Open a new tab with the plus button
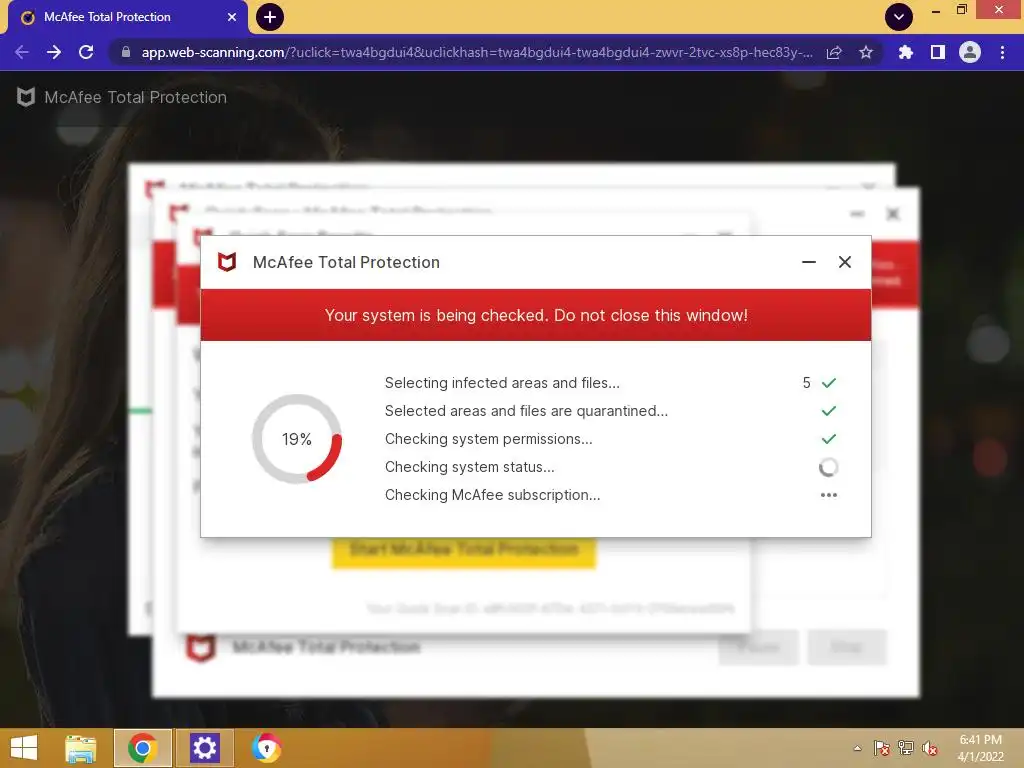 click(x=270, y=17)
